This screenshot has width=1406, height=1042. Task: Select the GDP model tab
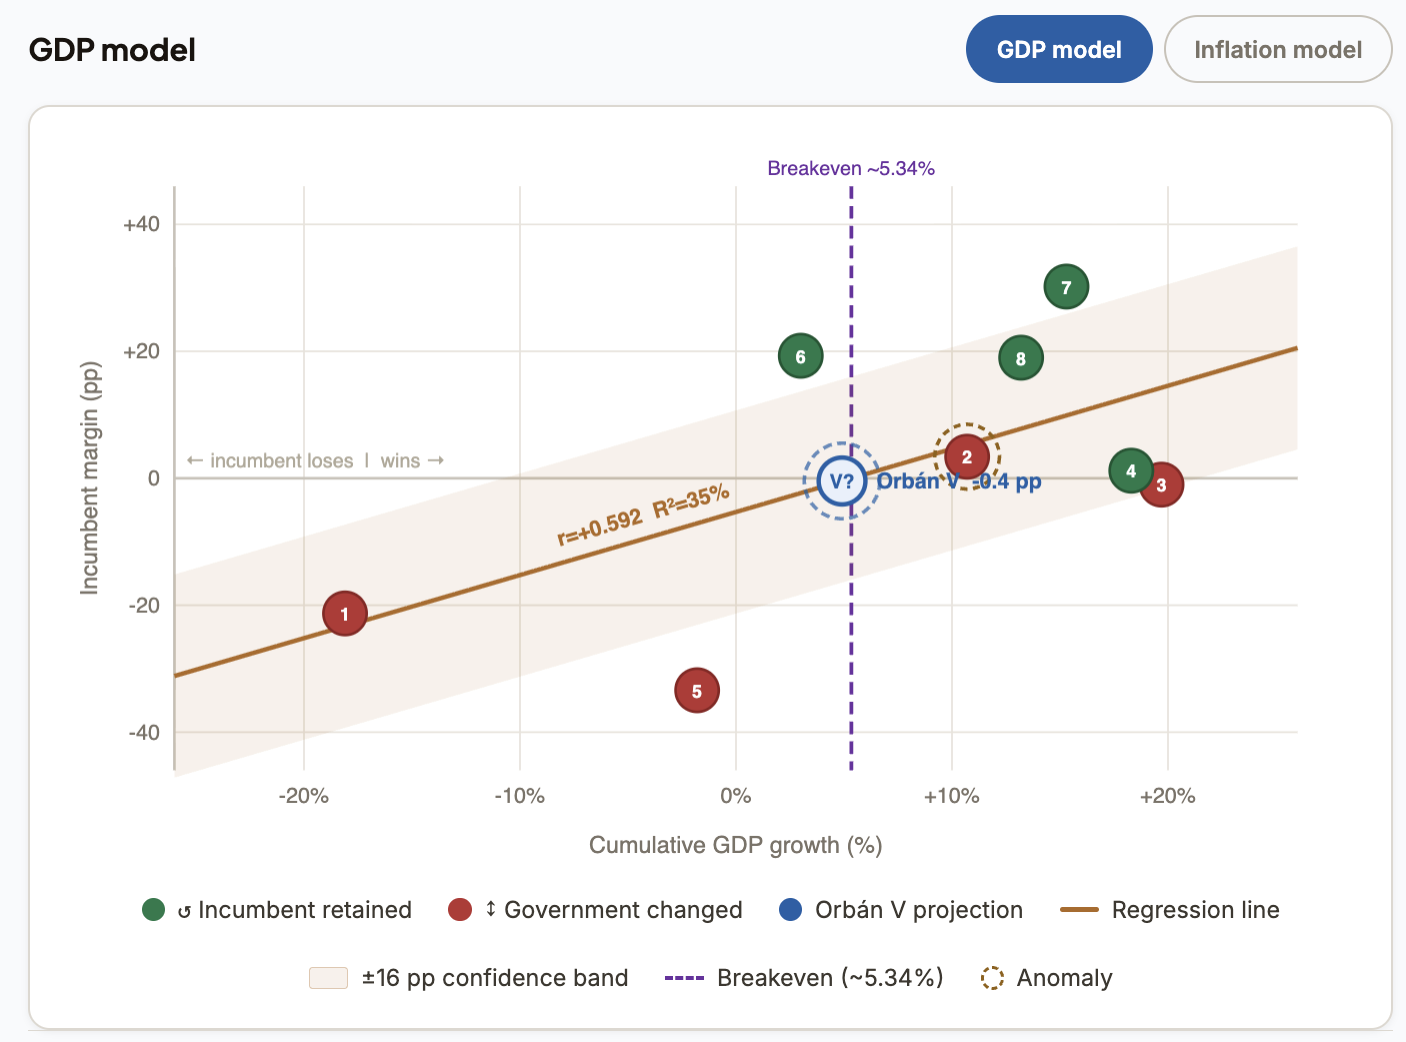pyautogui.click(x=1059, y=48)
